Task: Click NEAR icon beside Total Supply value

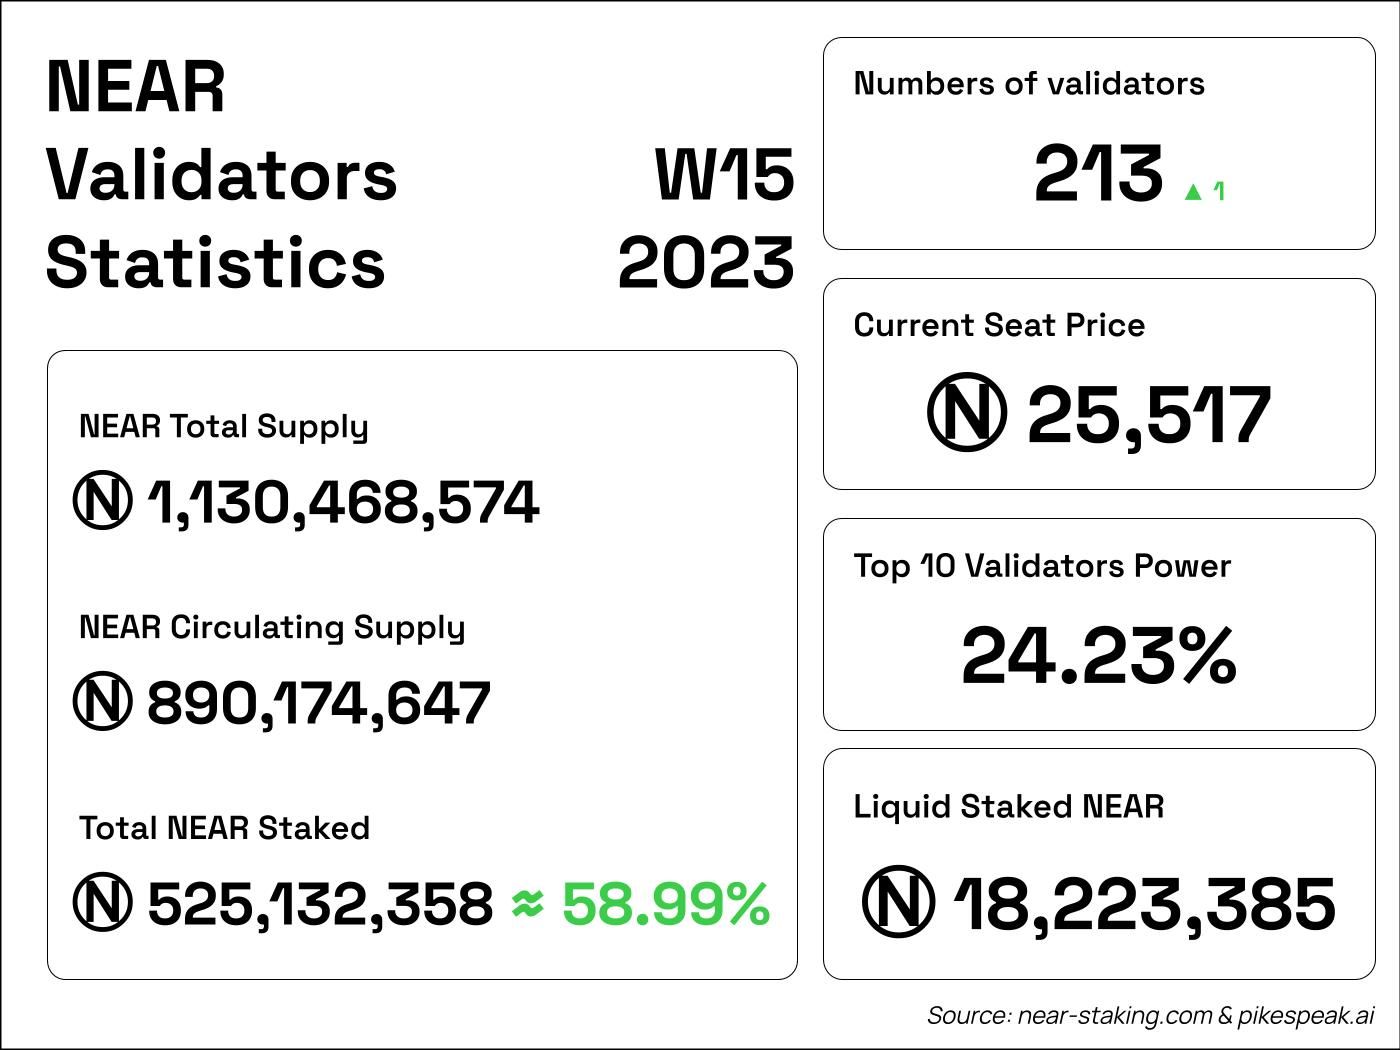Action: [102, 502]
